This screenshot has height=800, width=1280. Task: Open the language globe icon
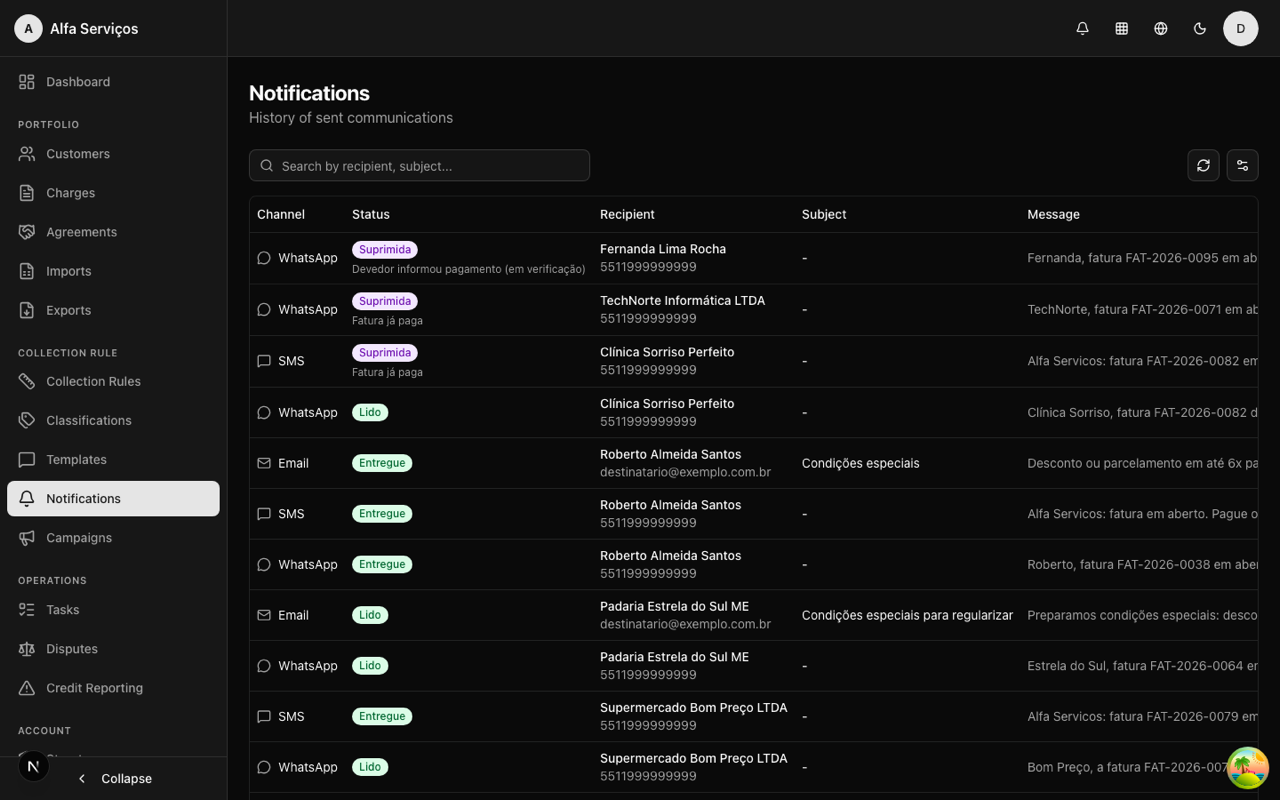tap(1160, 29)
